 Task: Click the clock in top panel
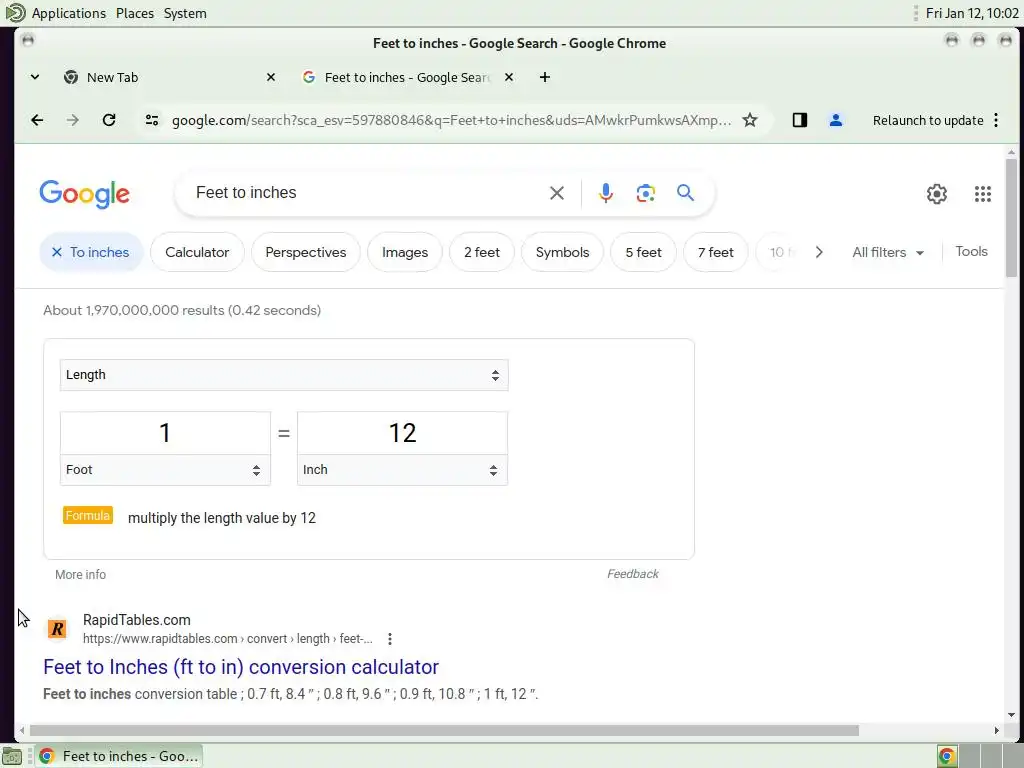point(972,13)
